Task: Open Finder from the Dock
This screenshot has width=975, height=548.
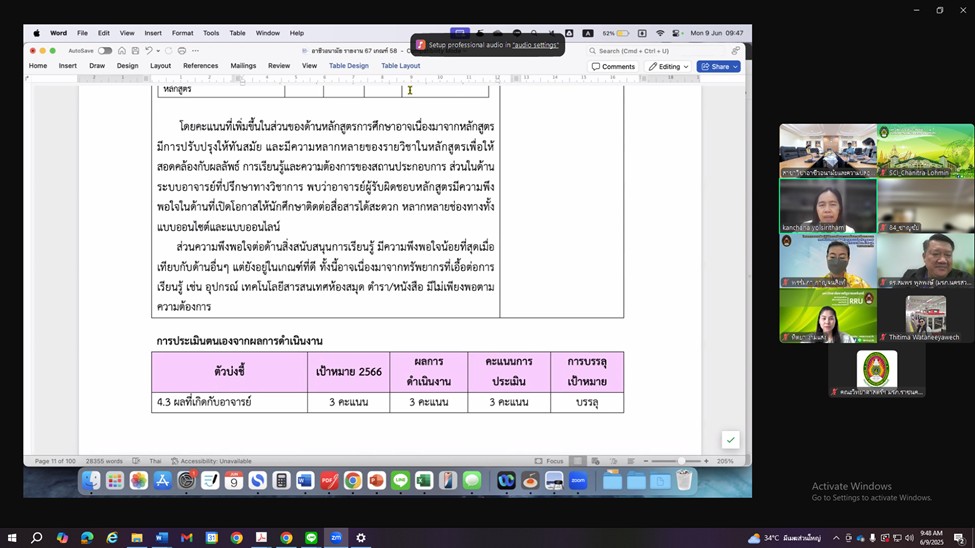Action: (x=91, y=481)
